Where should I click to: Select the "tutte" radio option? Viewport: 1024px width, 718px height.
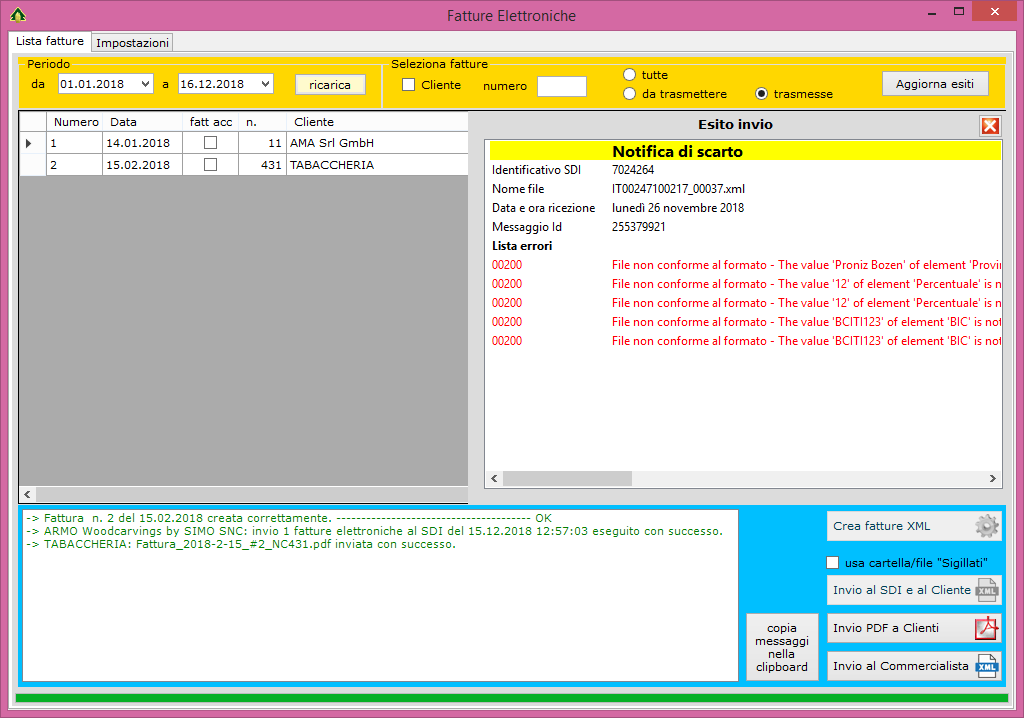click(x=629, y=75)
